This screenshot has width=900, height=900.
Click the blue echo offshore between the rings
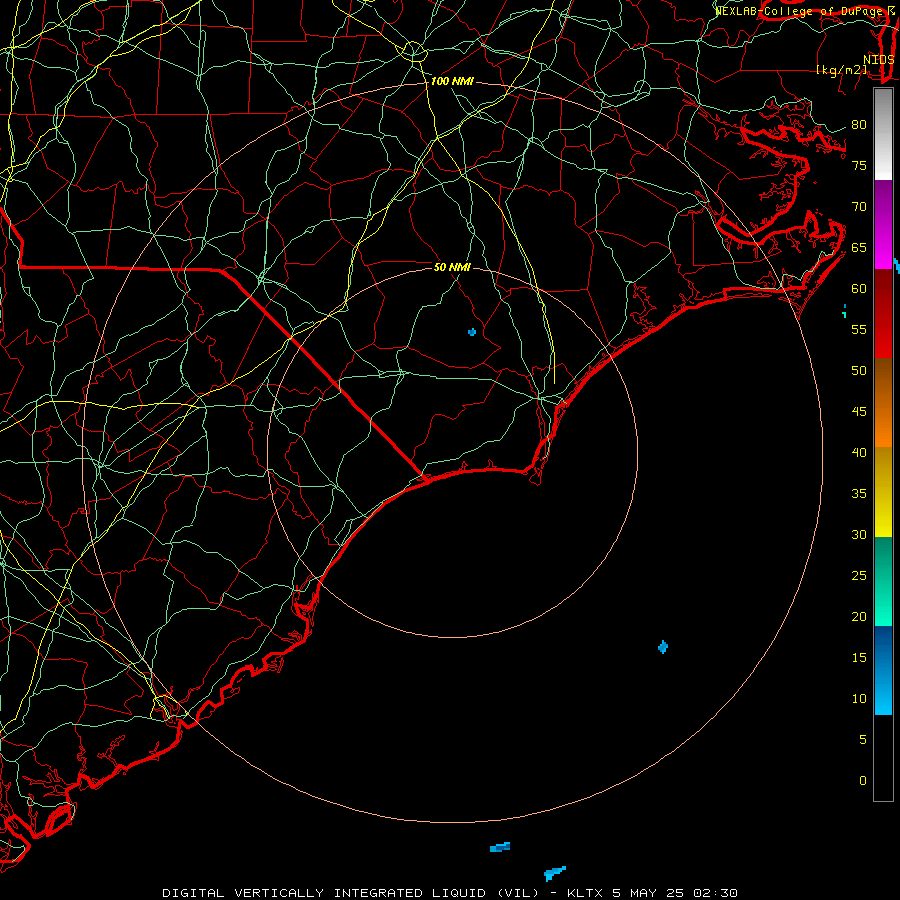click(663, 647)
